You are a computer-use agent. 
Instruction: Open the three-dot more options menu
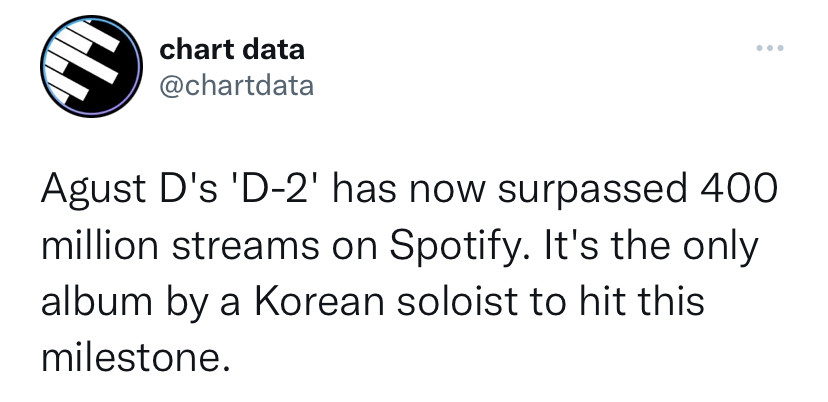click(770, 48)
